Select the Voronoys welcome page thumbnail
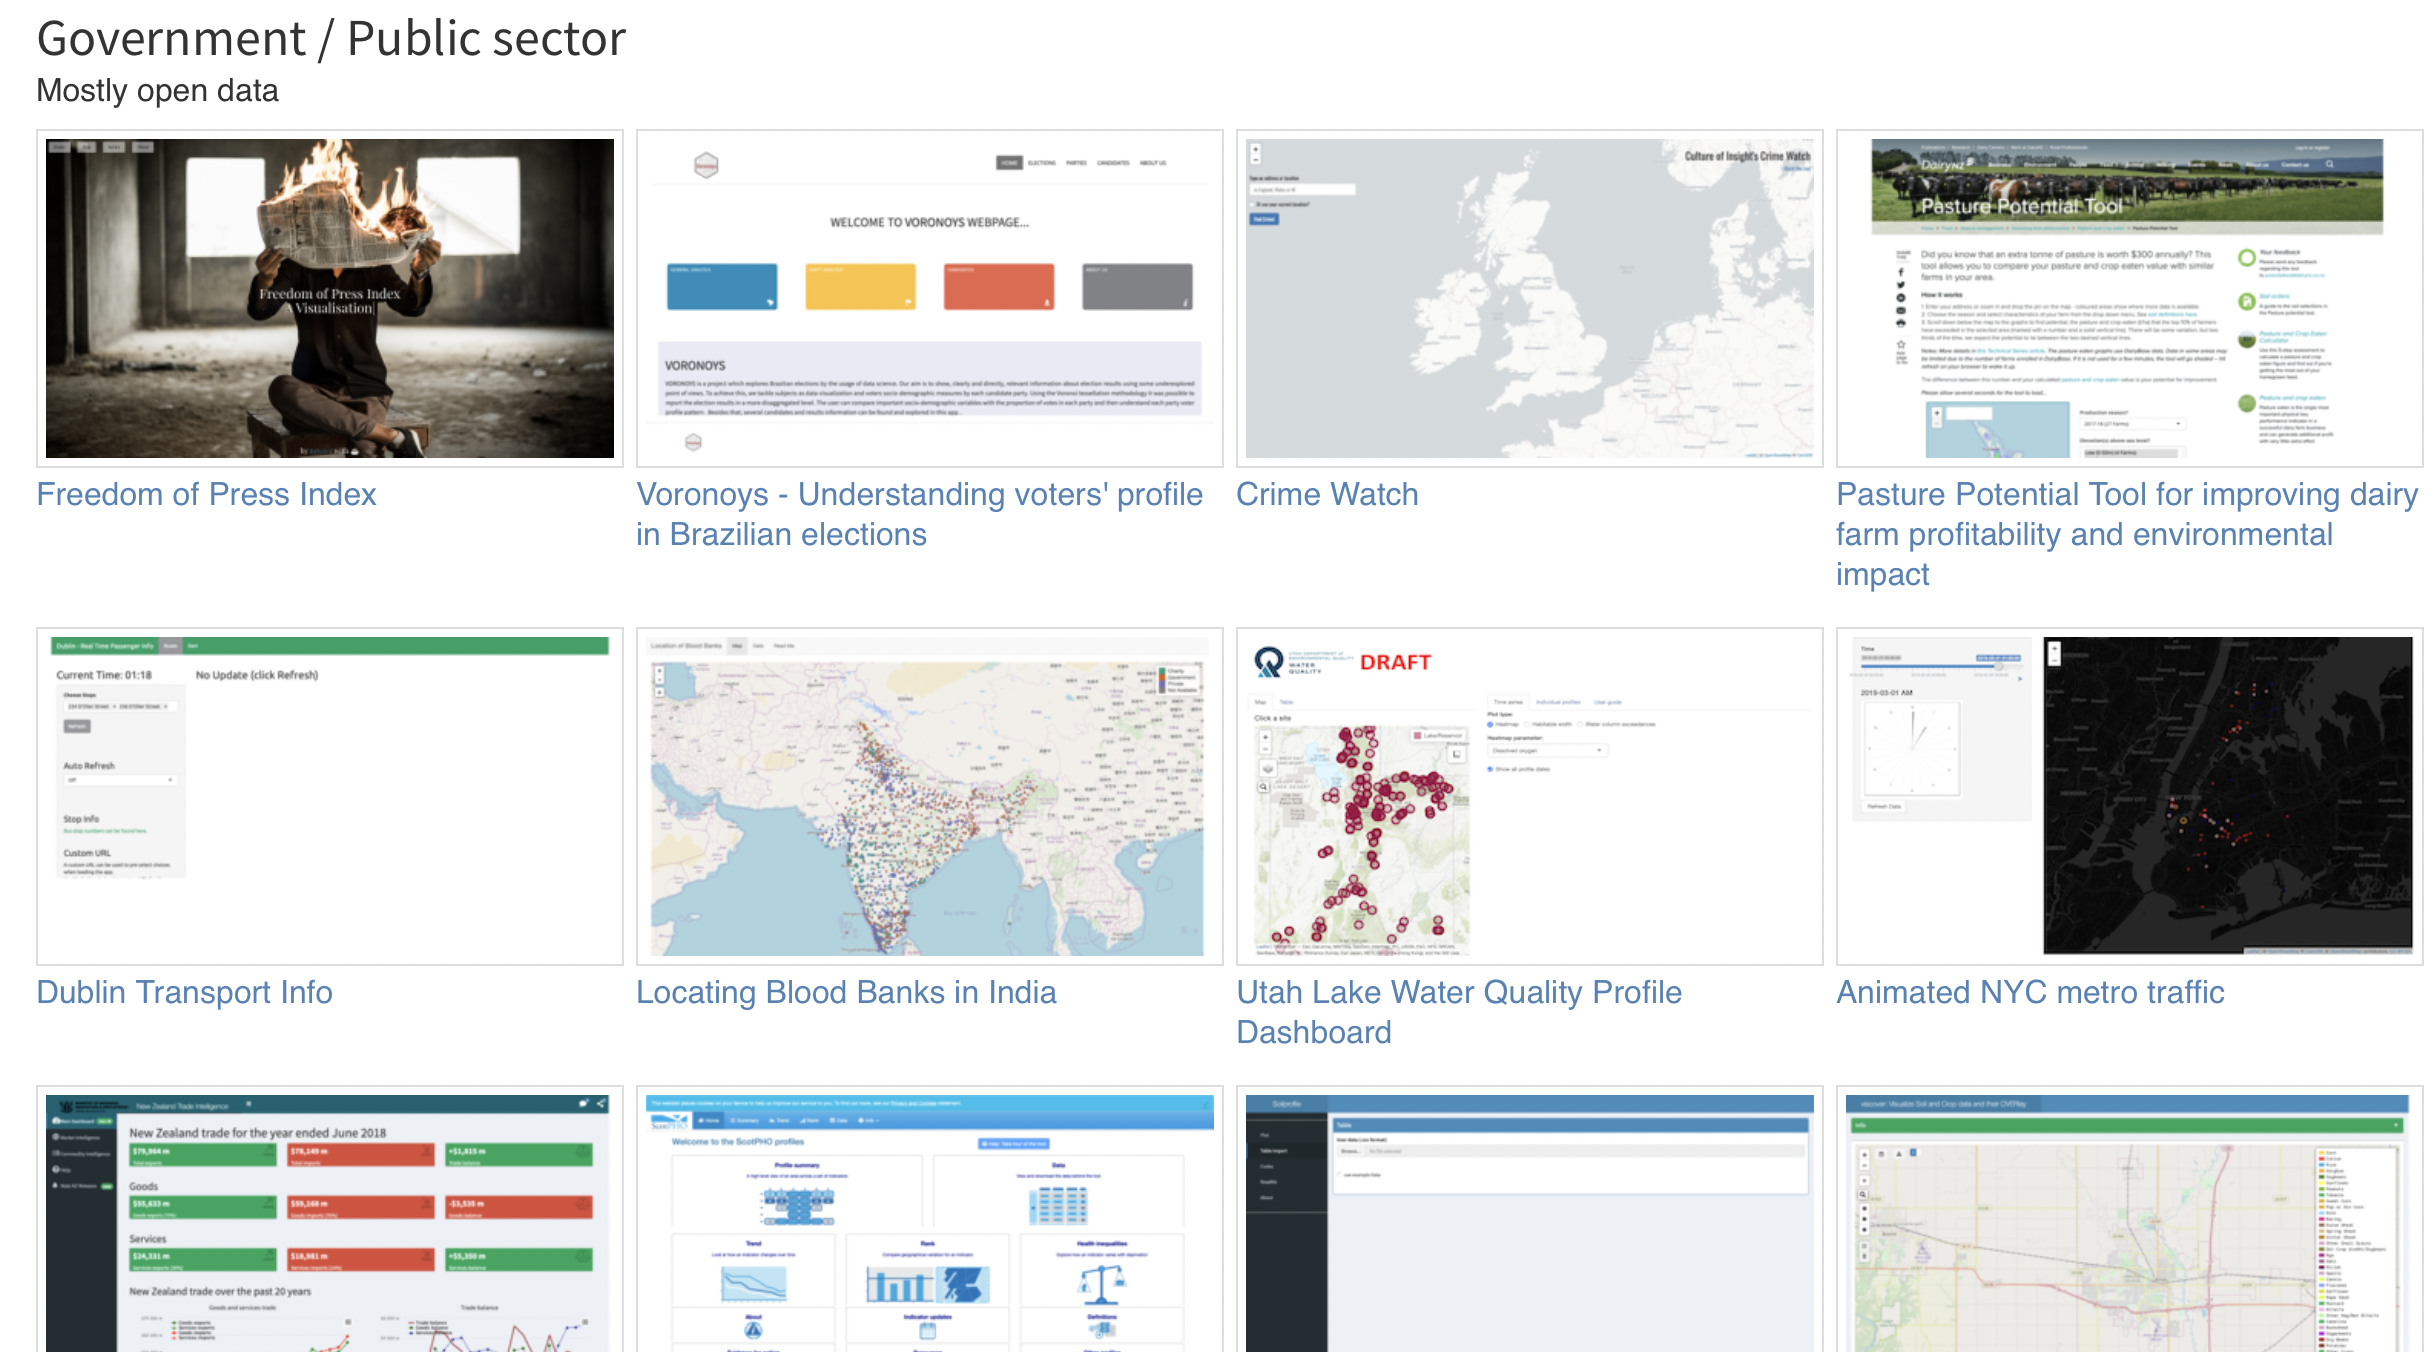 [930, 298]
